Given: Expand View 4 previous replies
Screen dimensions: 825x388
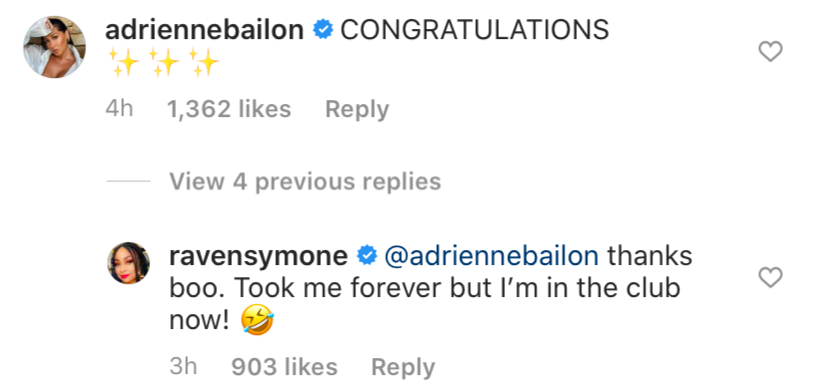Looking at the screenshot, I should [305, 182].
